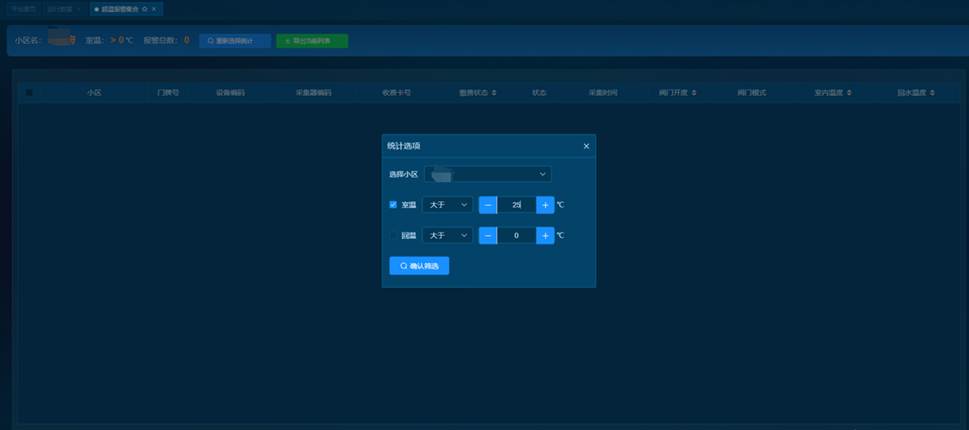Click the green export list button
The width and height of the screenshot is (969, 430).
314,41
